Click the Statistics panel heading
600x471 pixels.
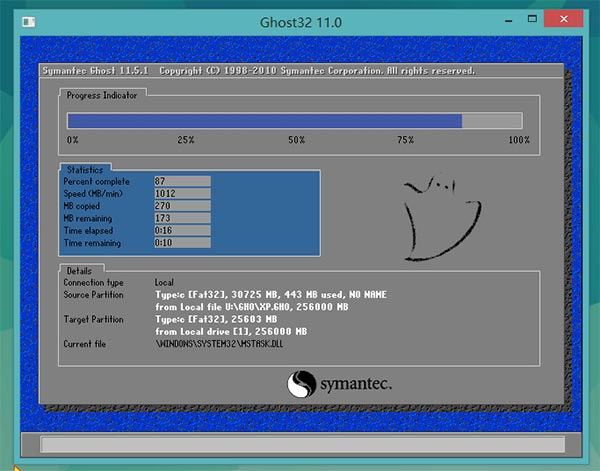click(85, 170)
